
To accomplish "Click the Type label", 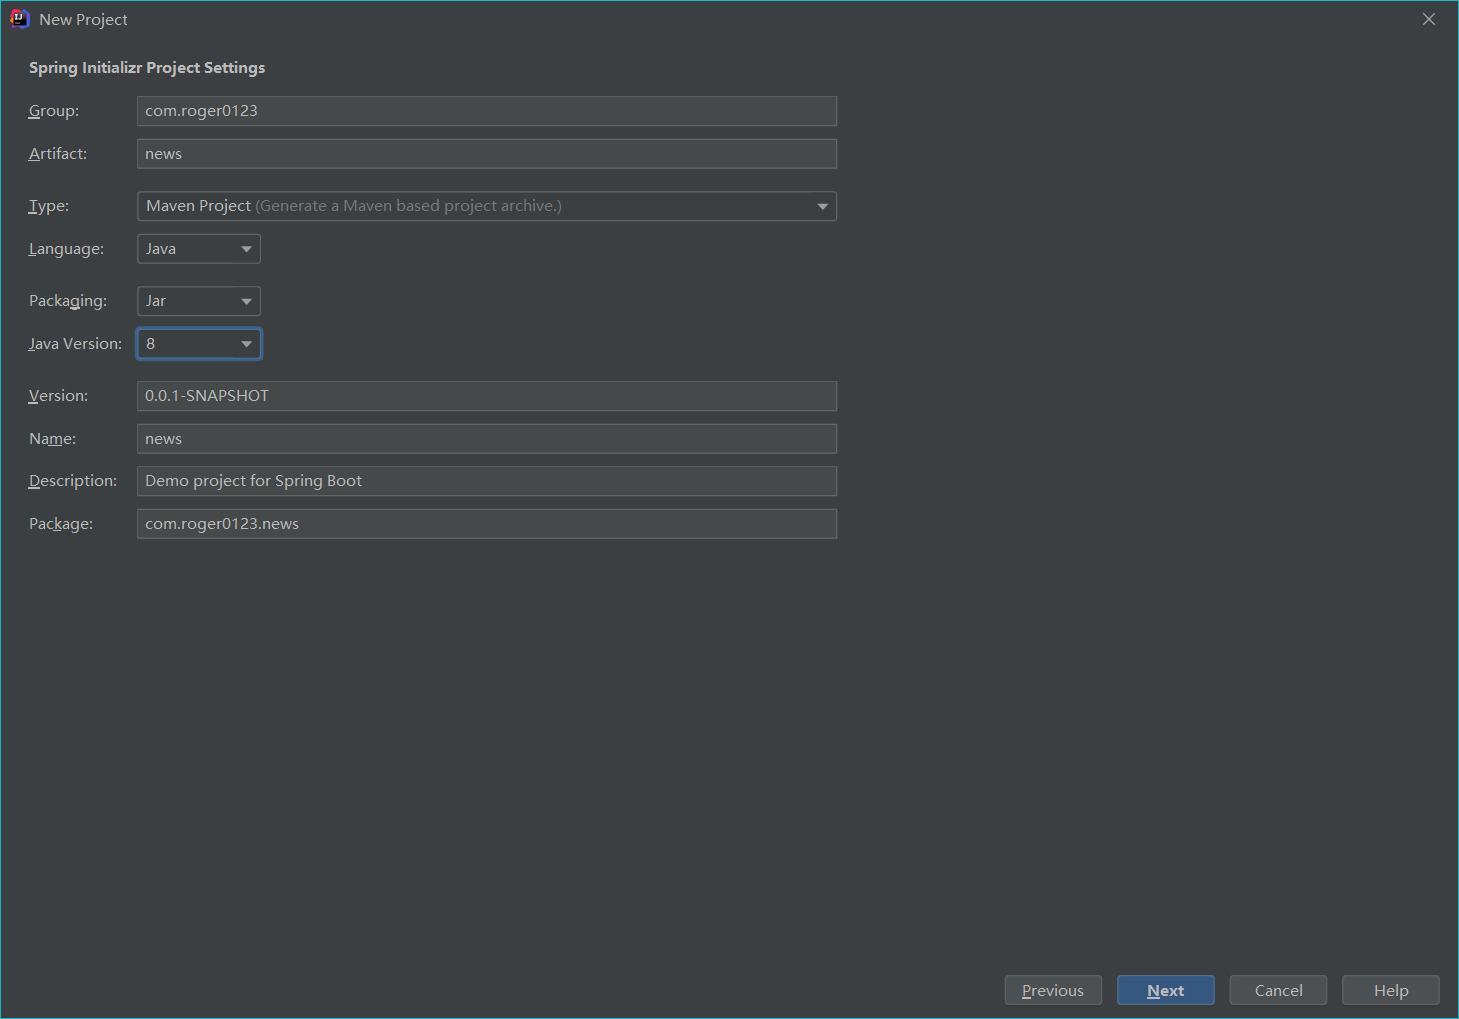I will [x=49, y=206].
